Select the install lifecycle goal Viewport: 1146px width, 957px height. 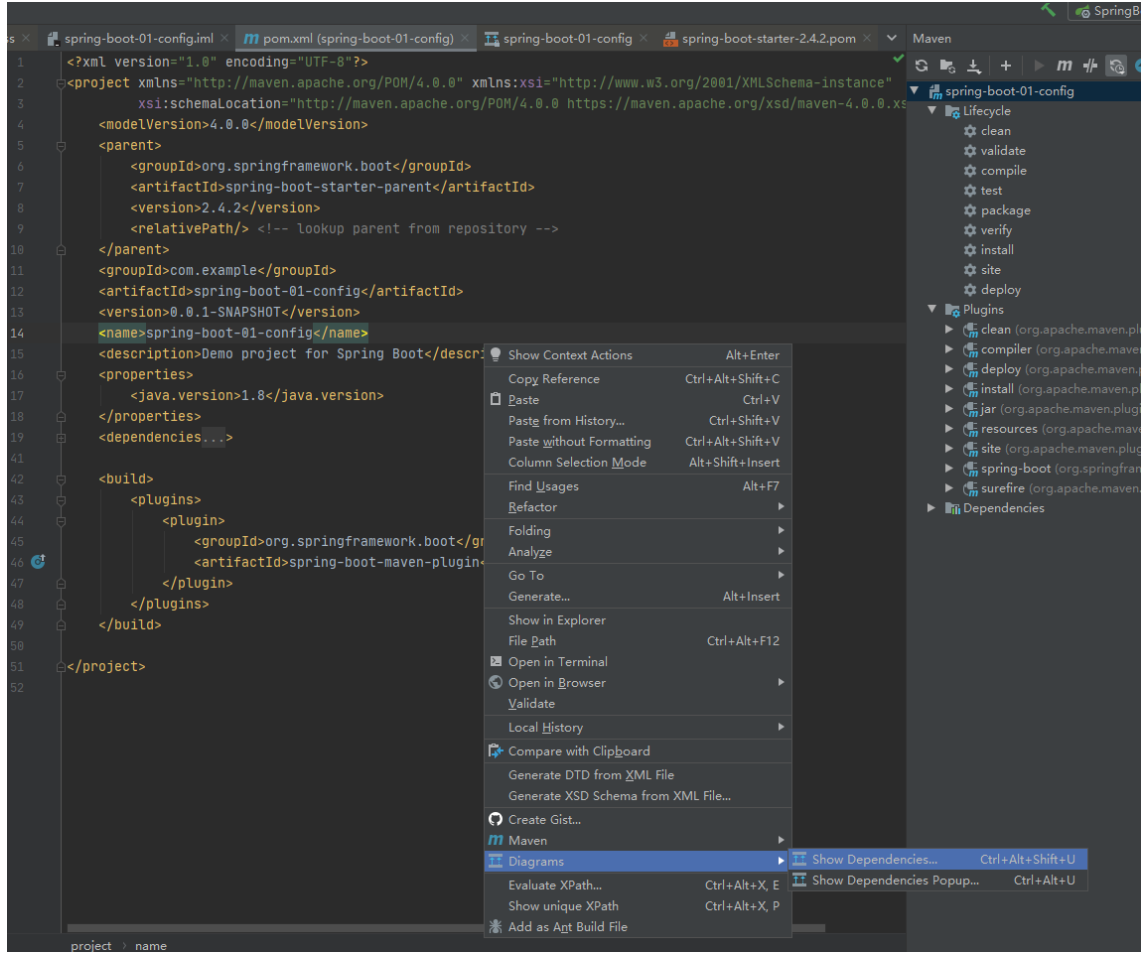997,250
